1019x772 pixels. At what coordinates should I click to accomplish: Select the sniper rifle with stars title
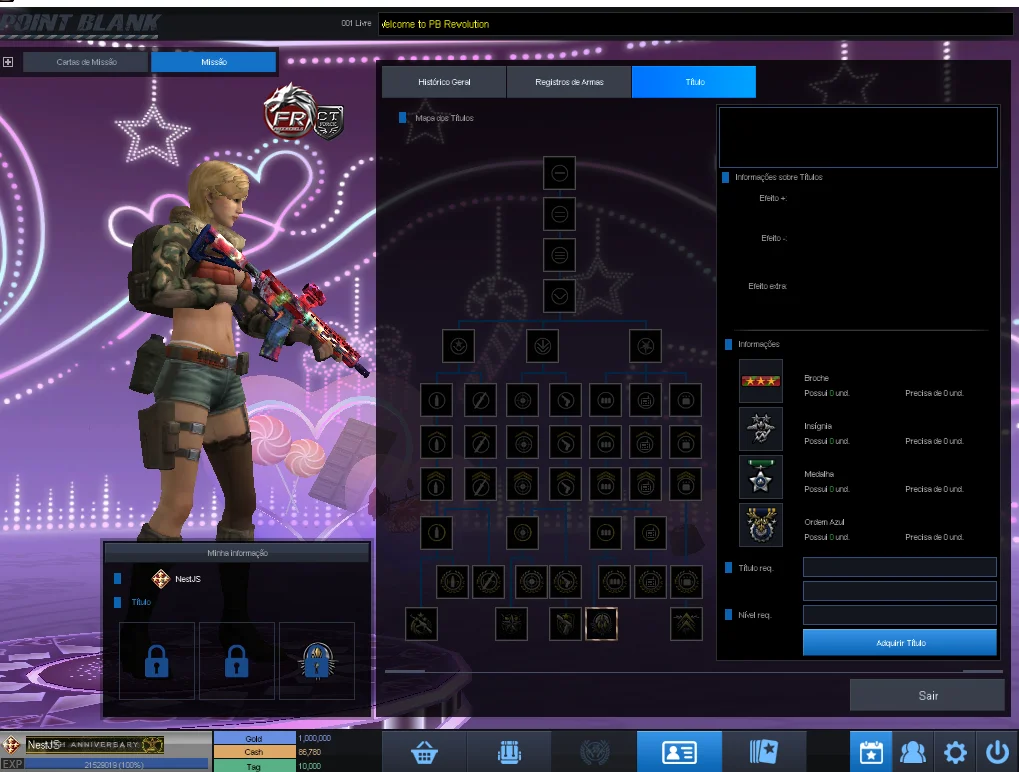[x=421, y=624]
